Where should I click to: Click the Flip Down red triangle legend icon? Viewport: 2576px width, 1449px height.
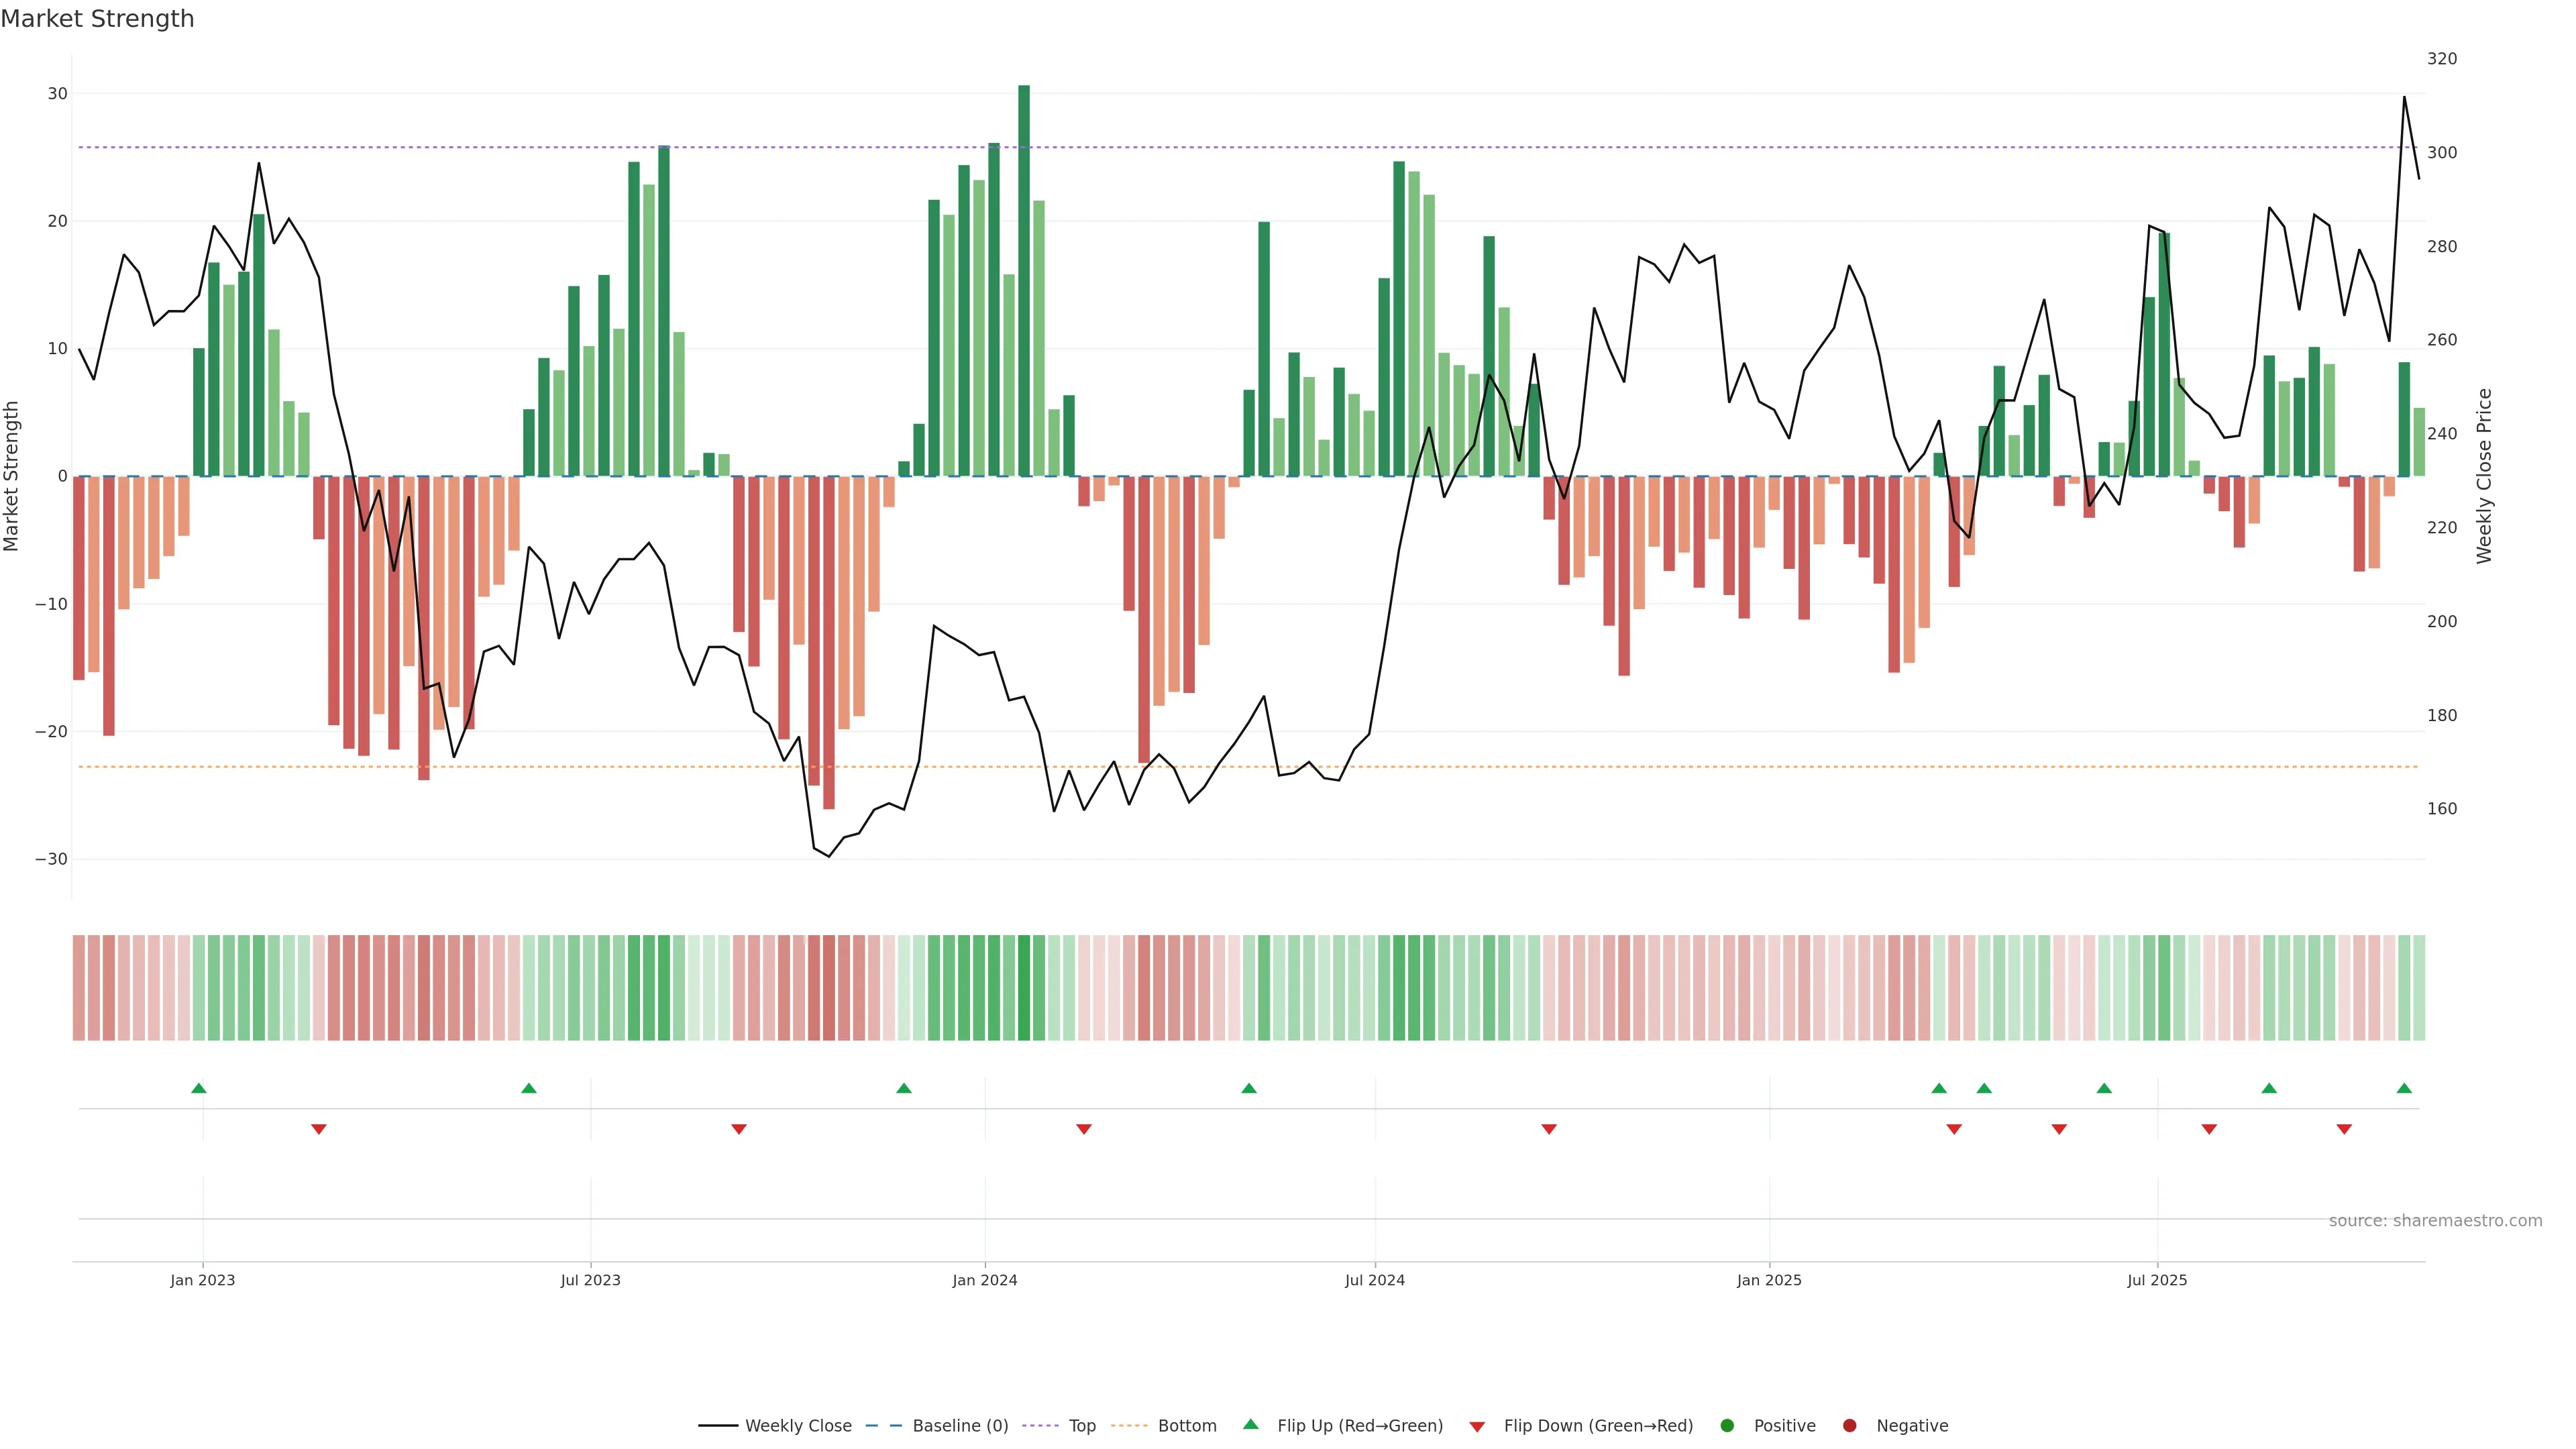pyautogui.click(x=1477, y=1427)
